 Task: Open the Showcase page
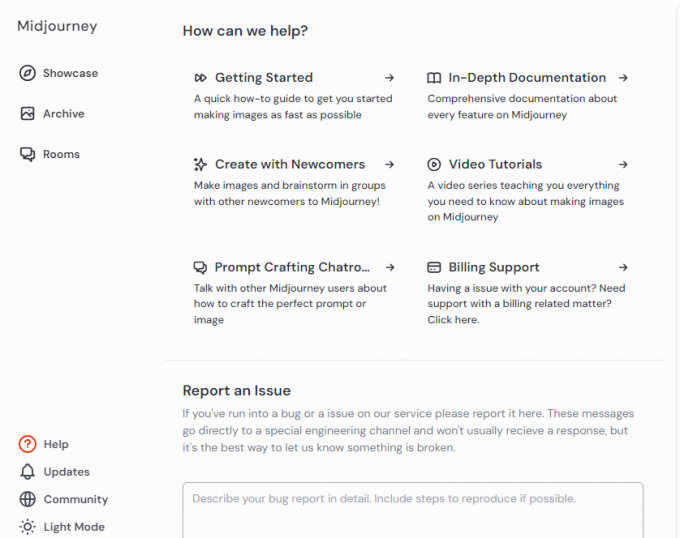(x=70, y=73)
